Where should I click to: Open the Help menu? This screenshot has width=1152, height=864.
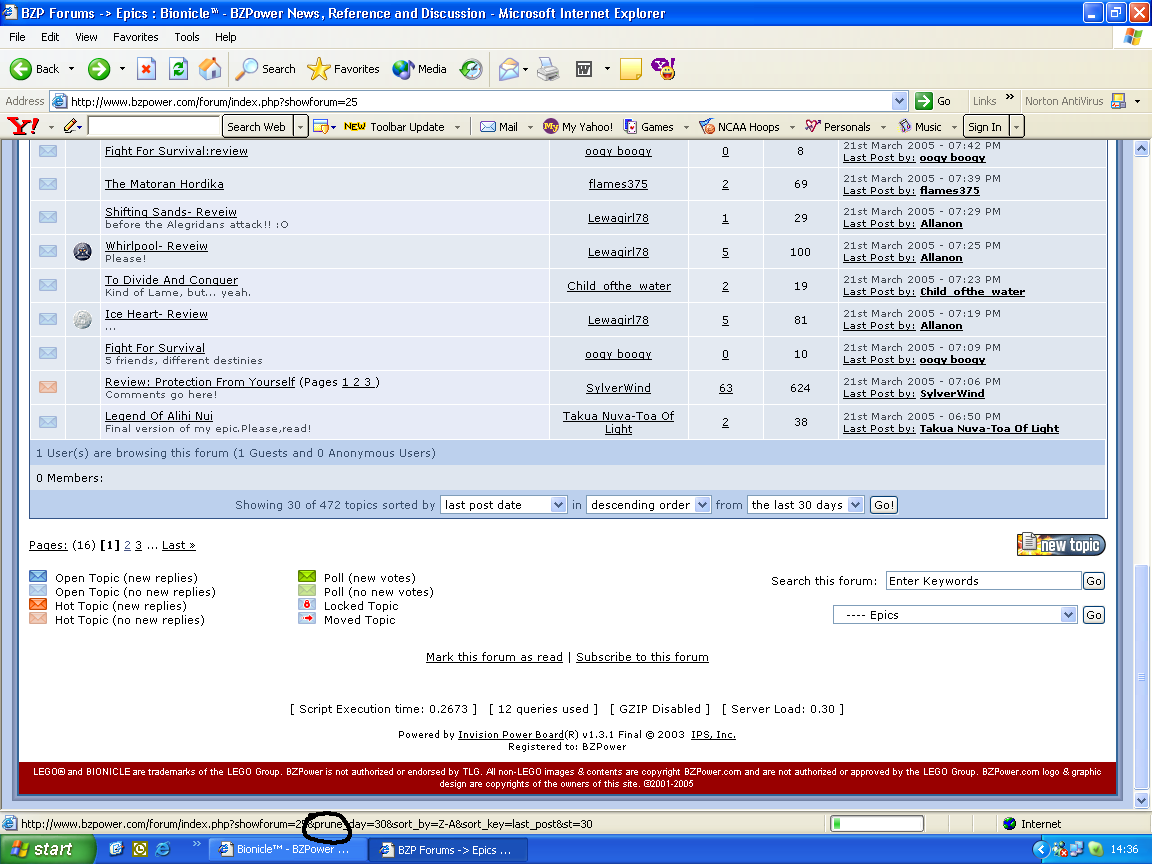pos(226,37)
